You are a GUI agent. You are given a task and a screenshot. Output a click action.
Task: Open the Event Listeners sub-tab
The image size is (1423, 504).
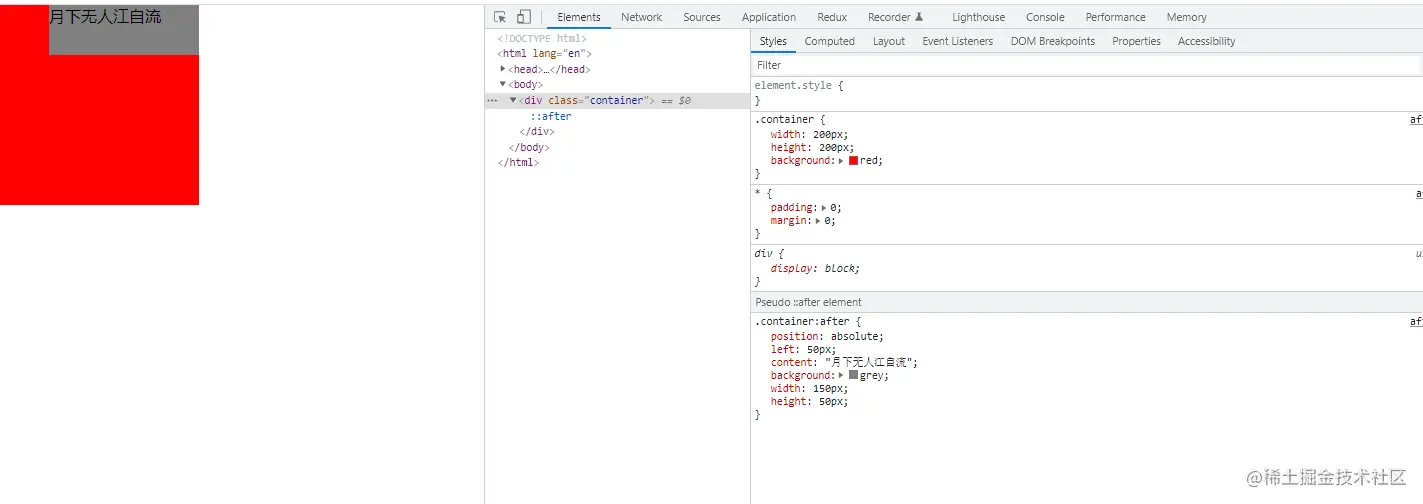click(x=958, y=41)
